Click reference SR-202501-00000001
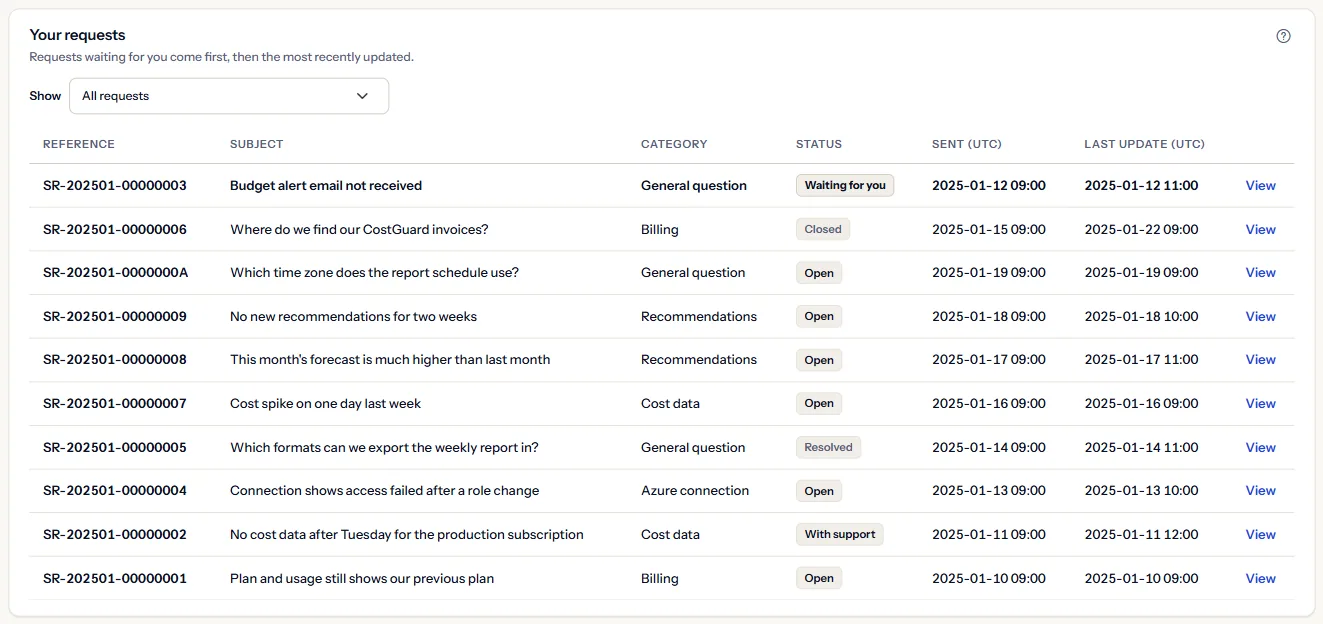This screenshot has width=1323, height=624. click(x=115, y=578)
